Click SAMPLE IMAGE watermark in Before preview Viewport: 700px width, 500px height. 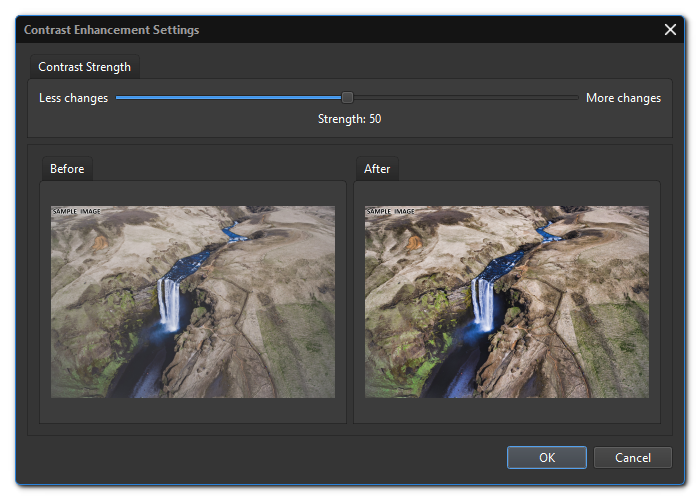point(76,212)
